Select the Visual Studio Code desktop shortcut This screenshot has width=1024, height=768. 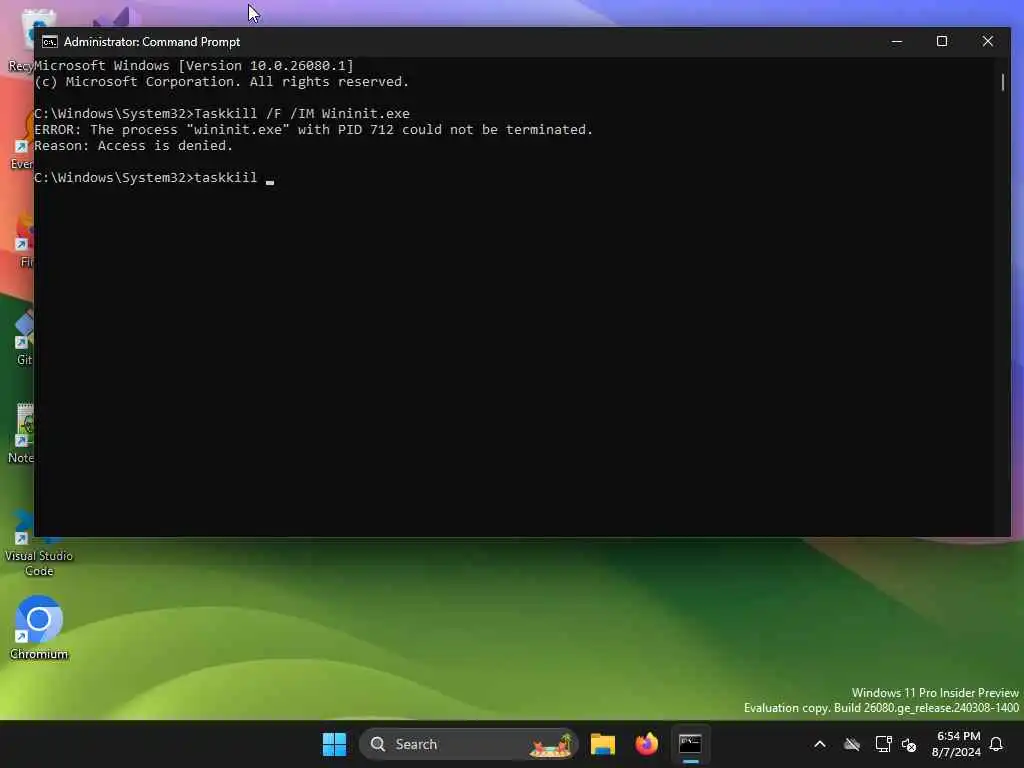39,543
